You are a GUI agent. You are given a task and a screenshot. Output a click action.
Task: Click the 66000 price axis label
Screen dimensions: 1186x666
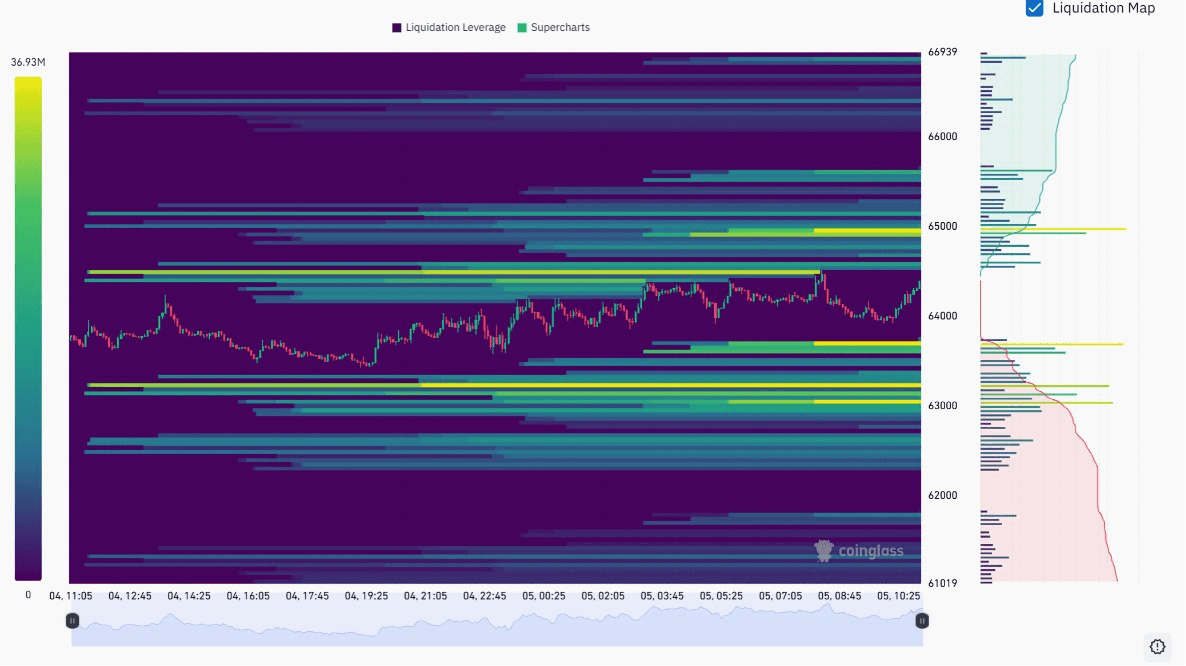[942, 136]
